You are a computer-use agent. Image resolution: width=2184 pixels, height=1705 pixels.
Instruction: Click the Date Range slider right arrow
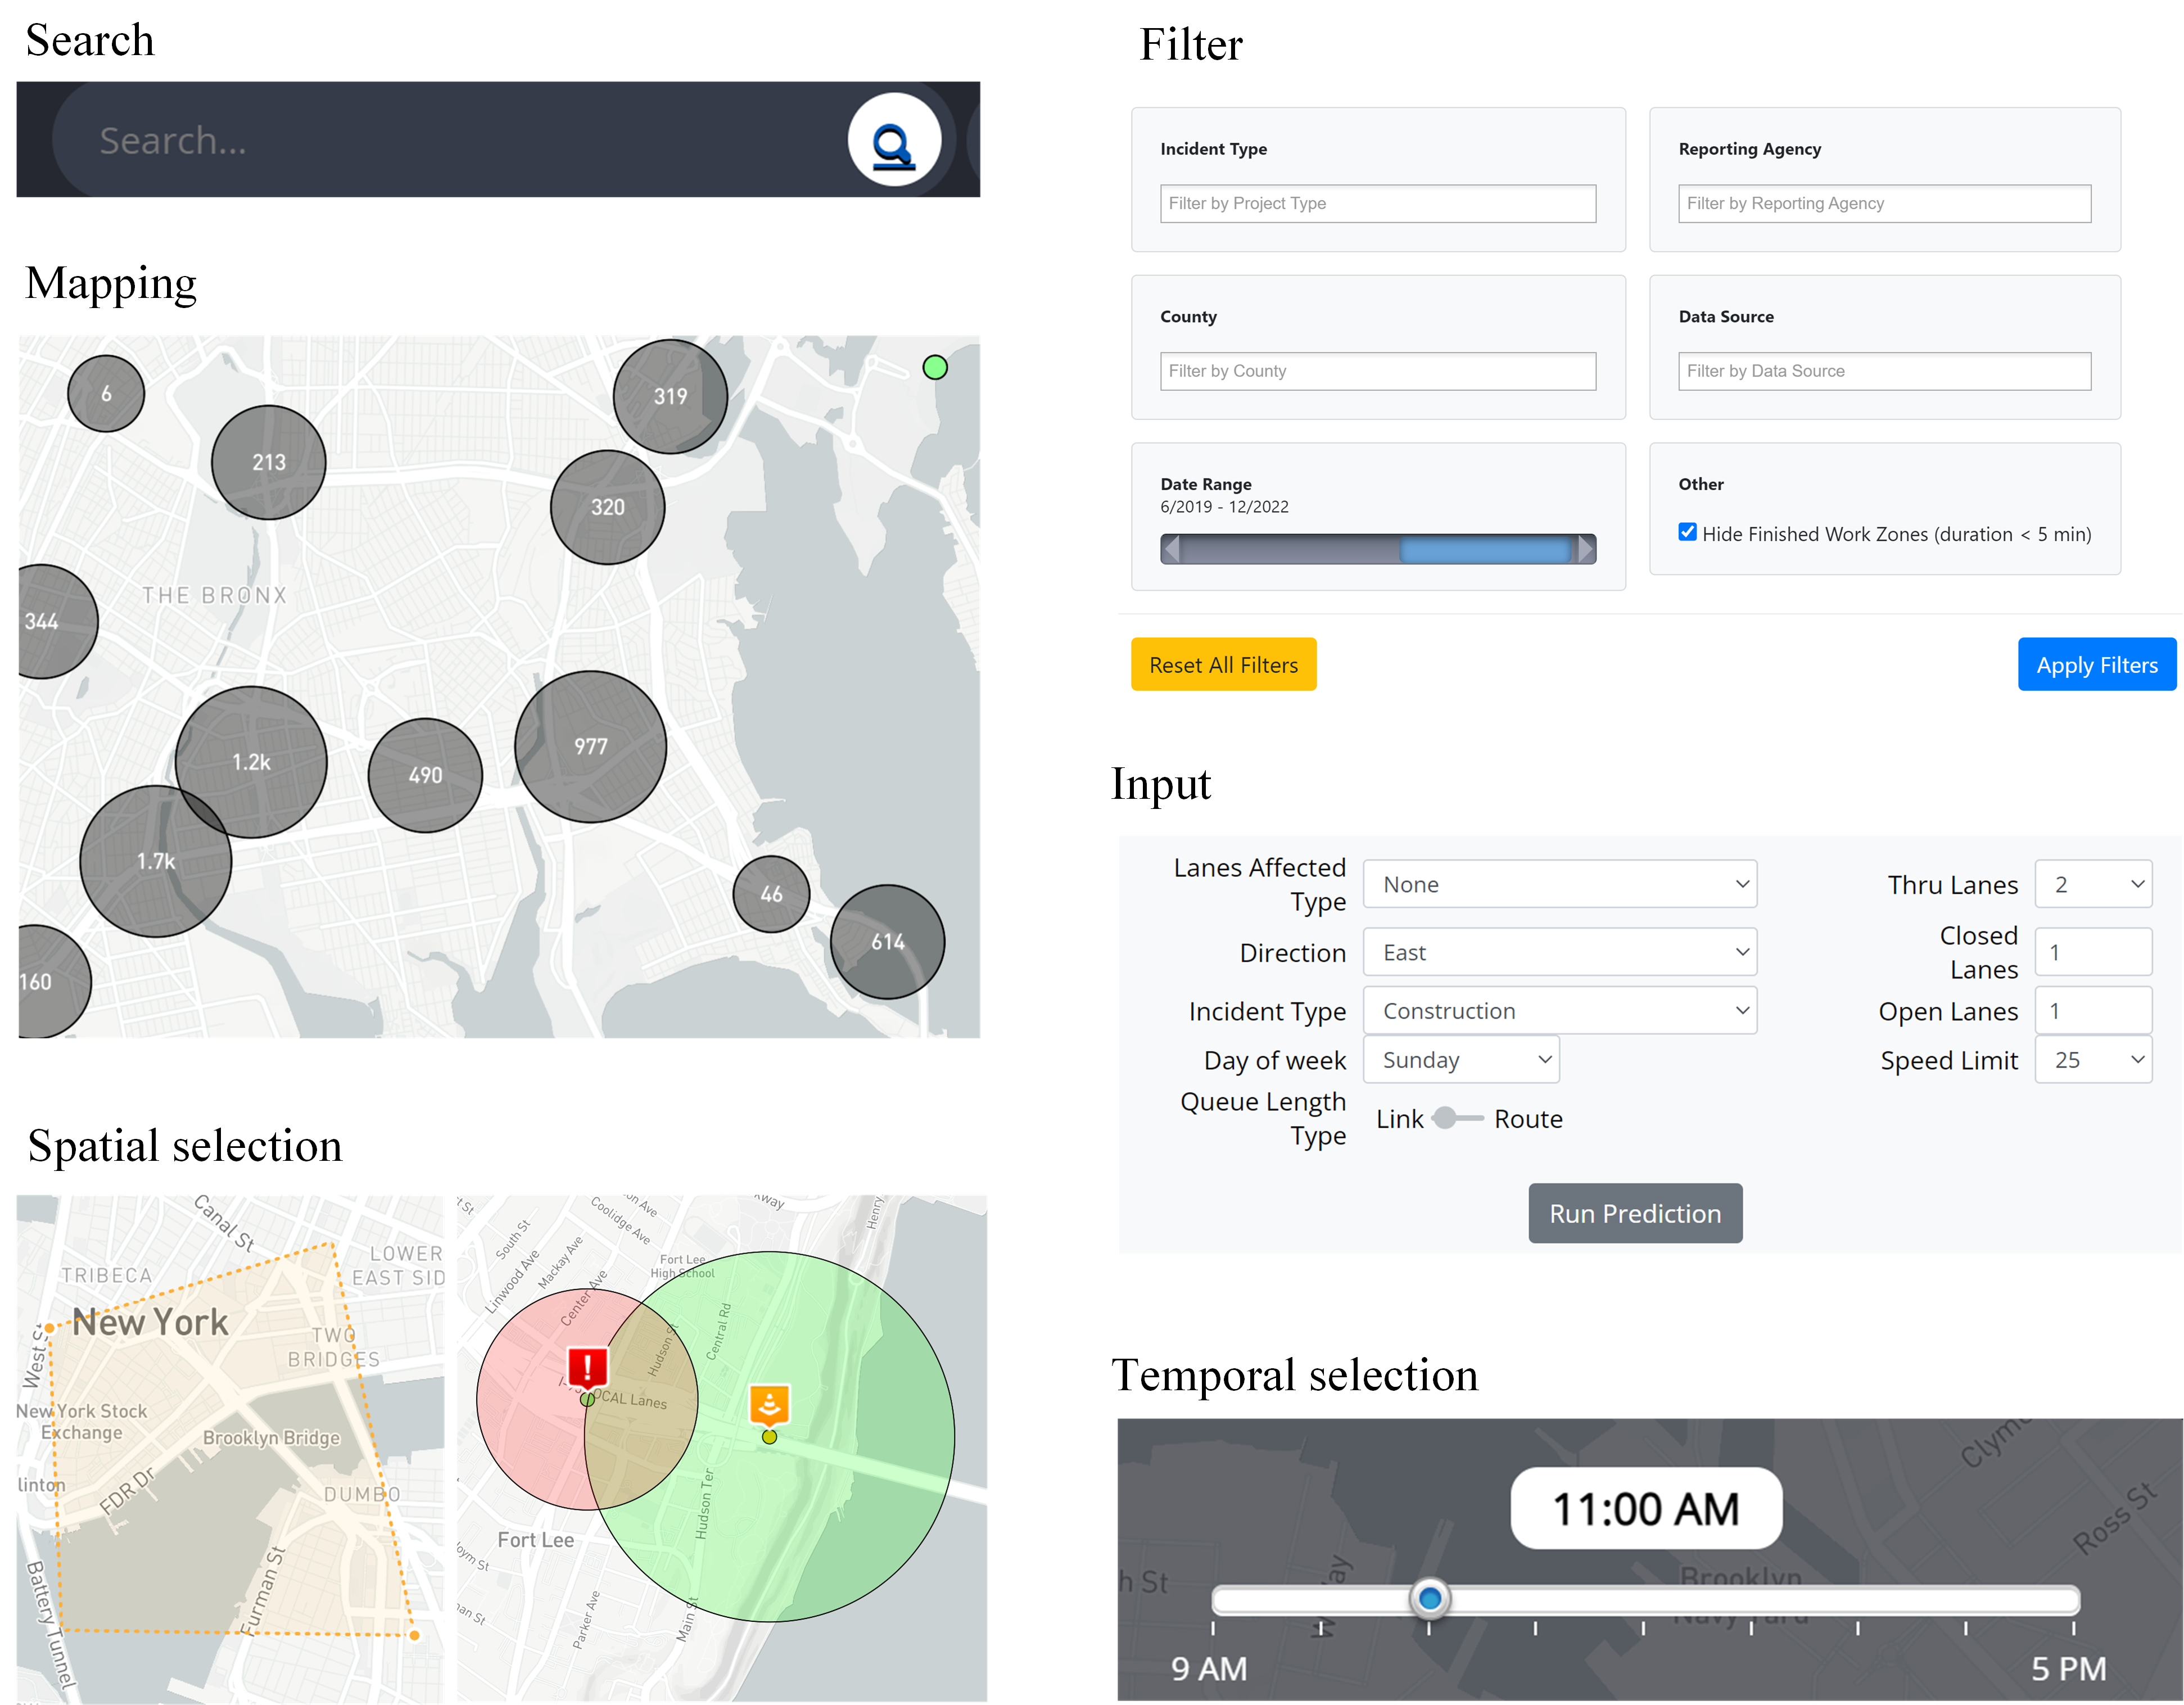[1585, 549]
